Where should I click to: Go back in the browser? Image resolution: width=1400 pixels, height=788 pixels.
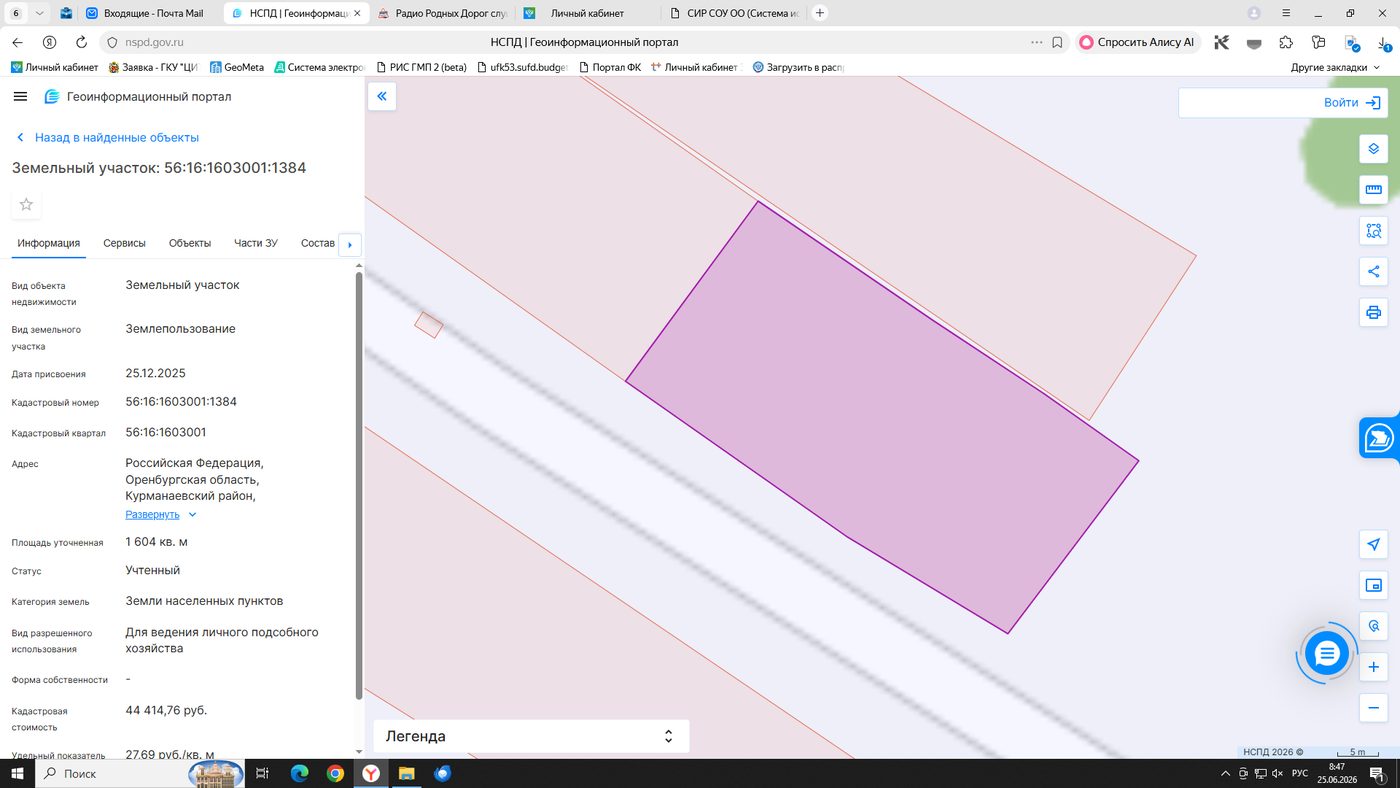(x=17, y=43)
